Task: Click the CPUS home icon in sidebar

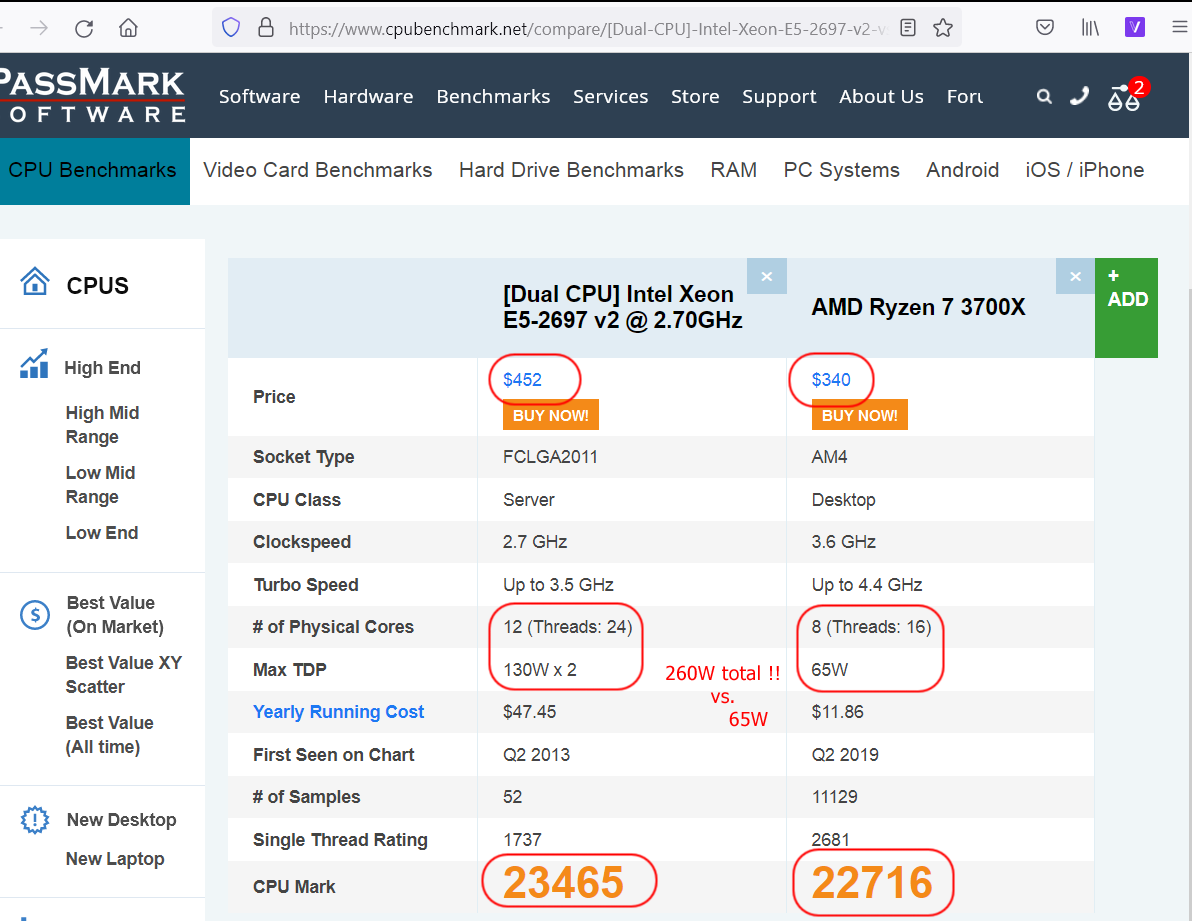Action: pos(35,281)
